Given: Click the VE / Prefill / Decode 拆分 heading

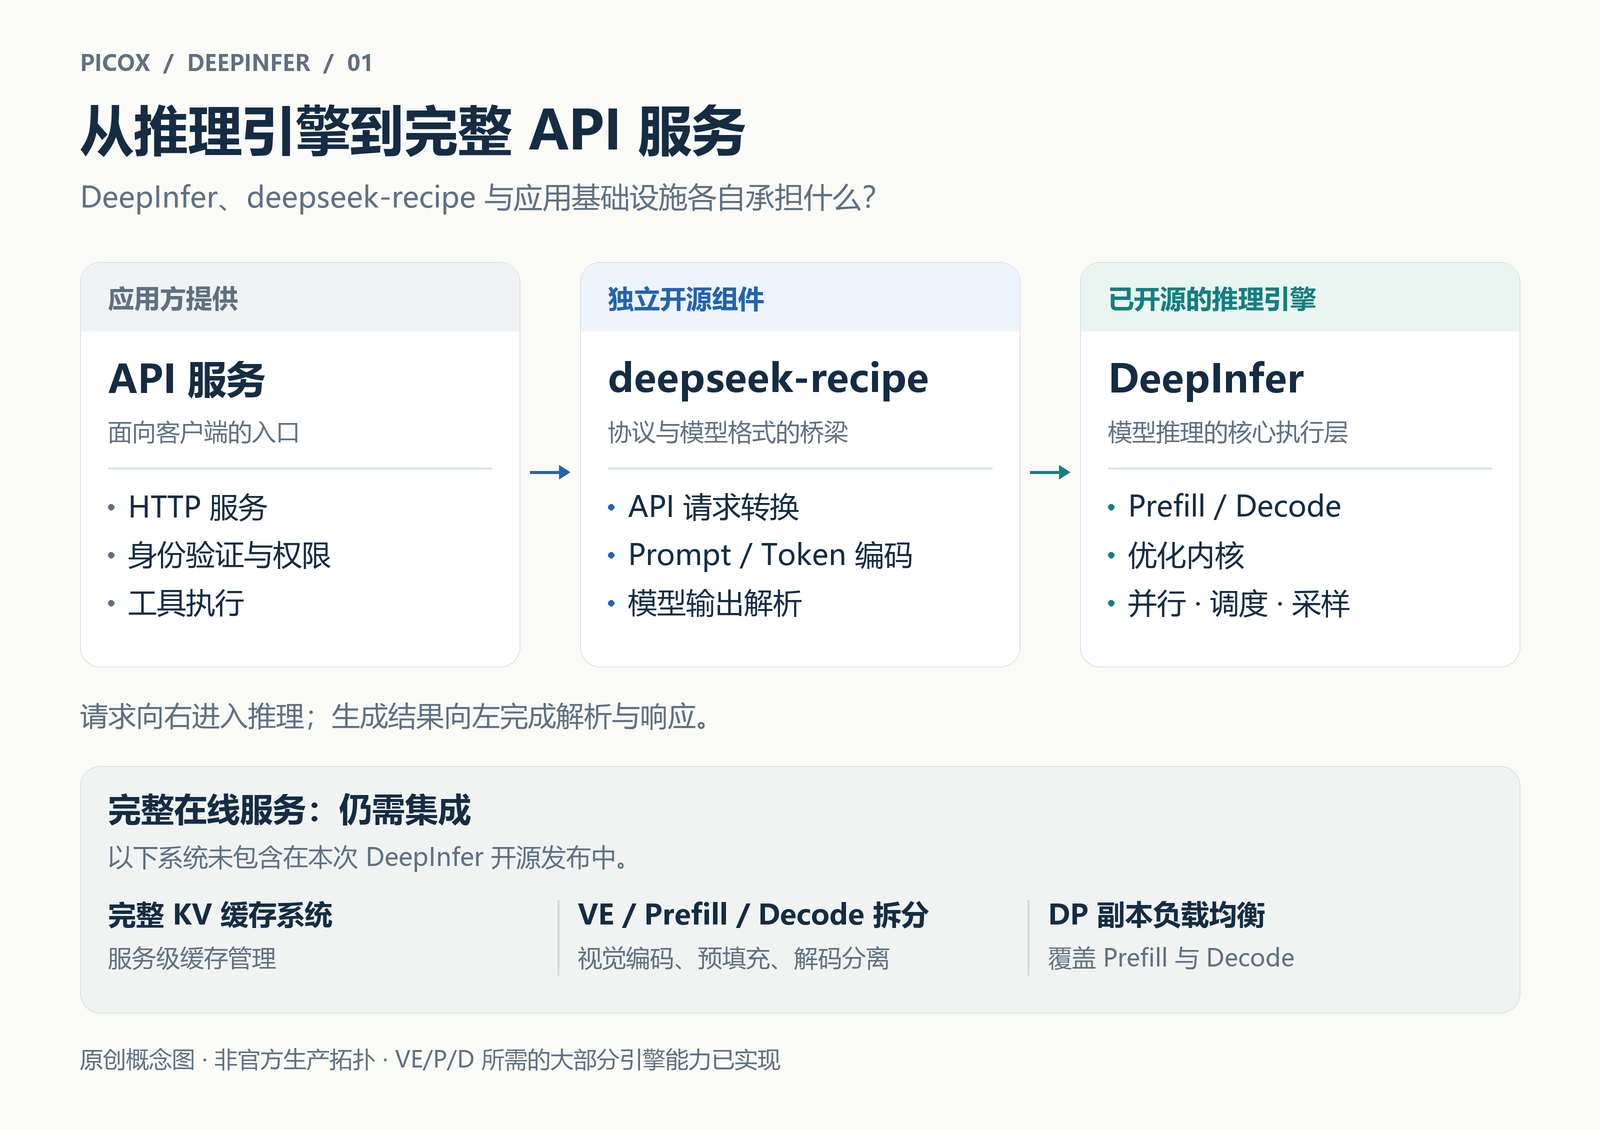Looking at the screenshot, I should pyautogui.click(x=753, y=915).
